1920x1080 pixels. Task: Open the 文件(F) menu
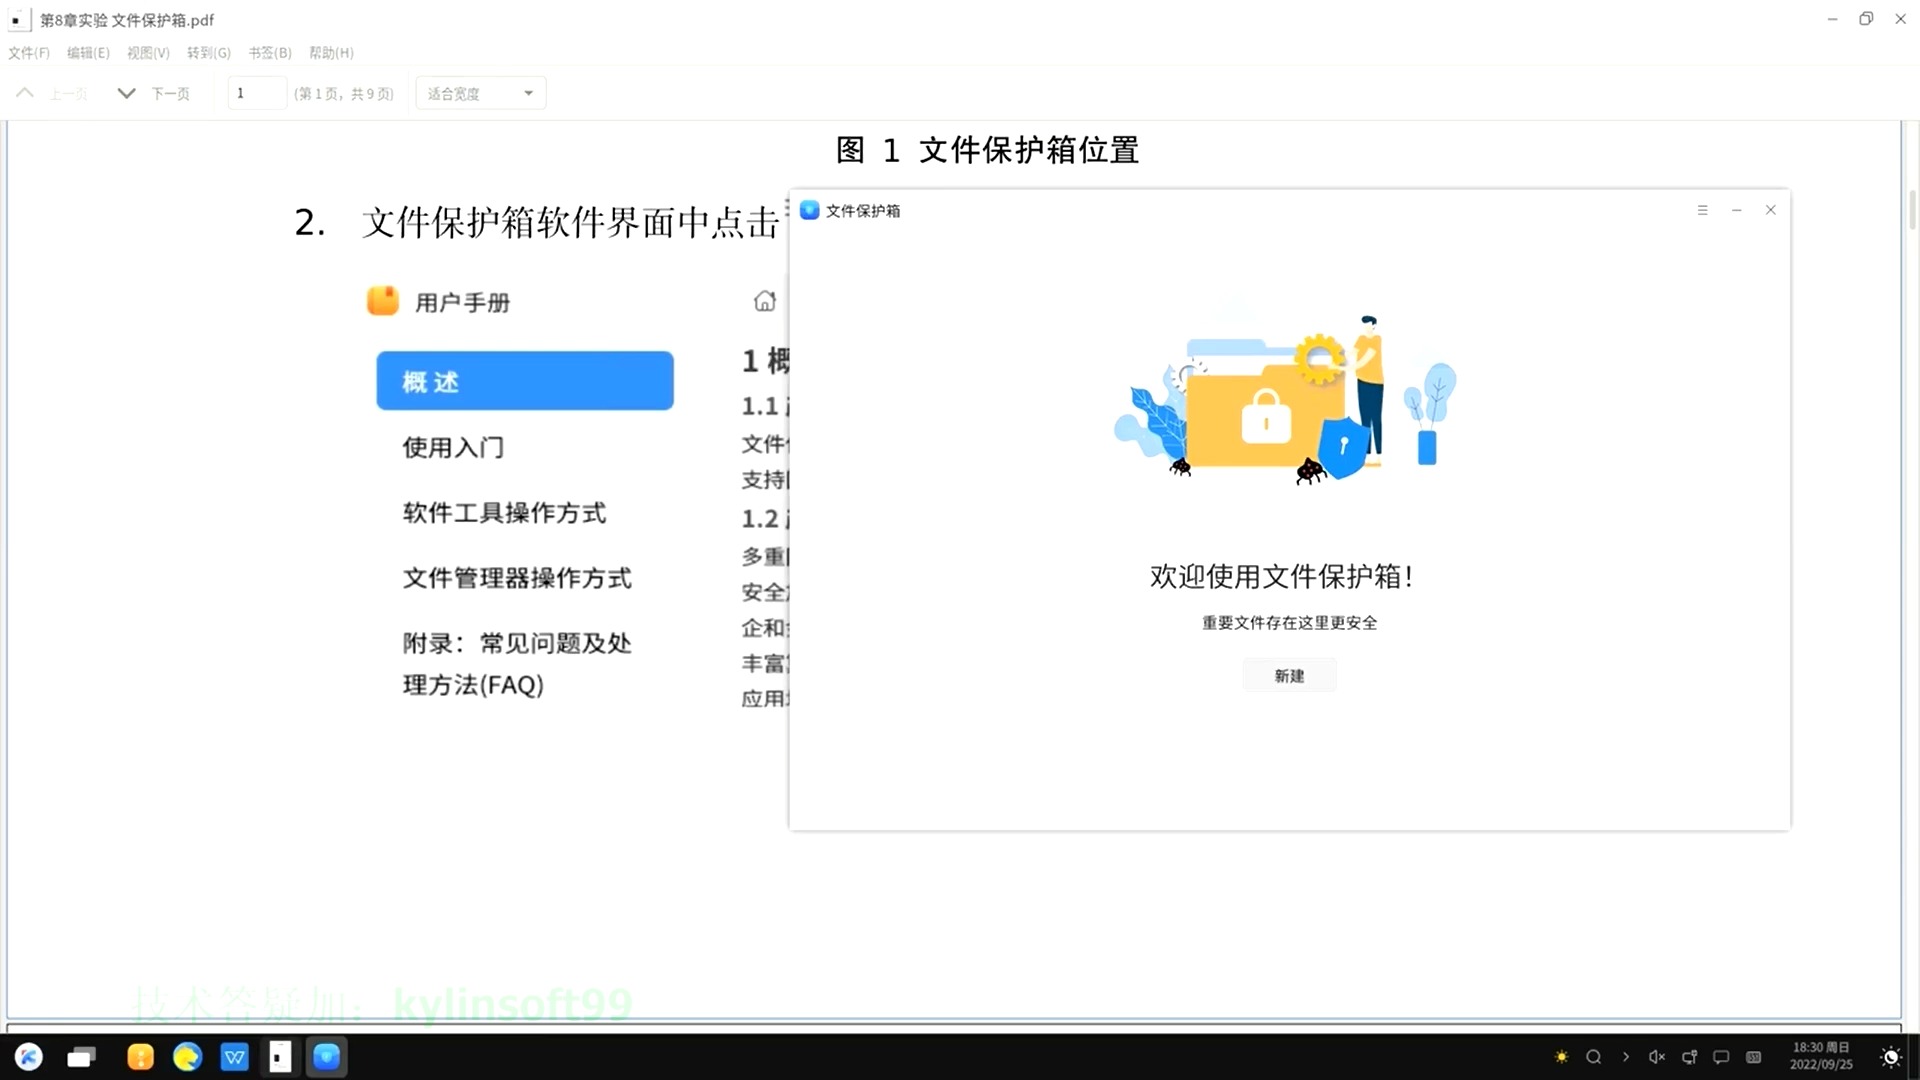[x=28, y=52]
